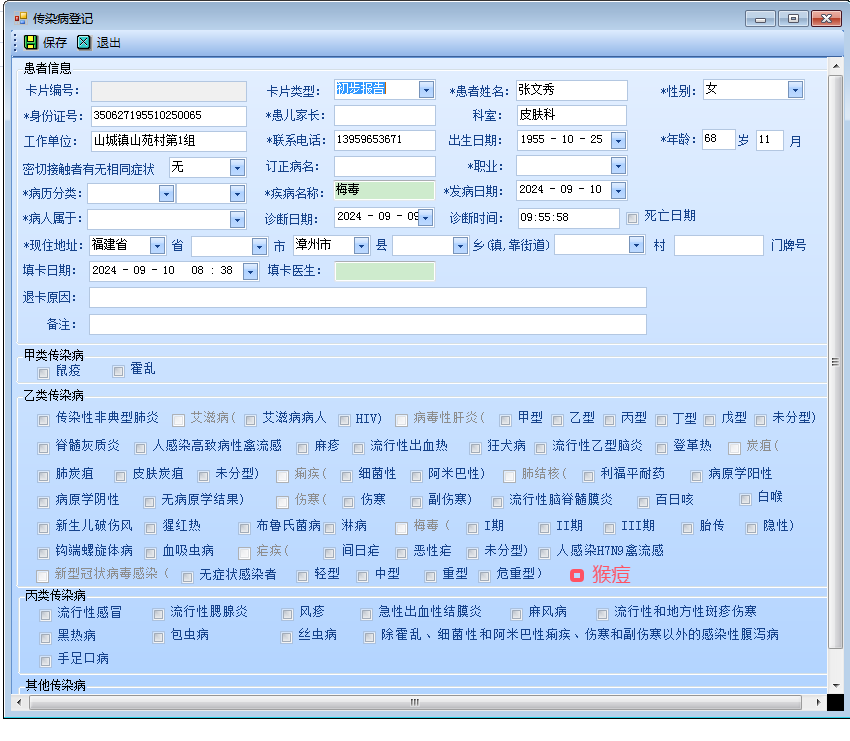Expand the 卡片类型 dropdown

426,90
